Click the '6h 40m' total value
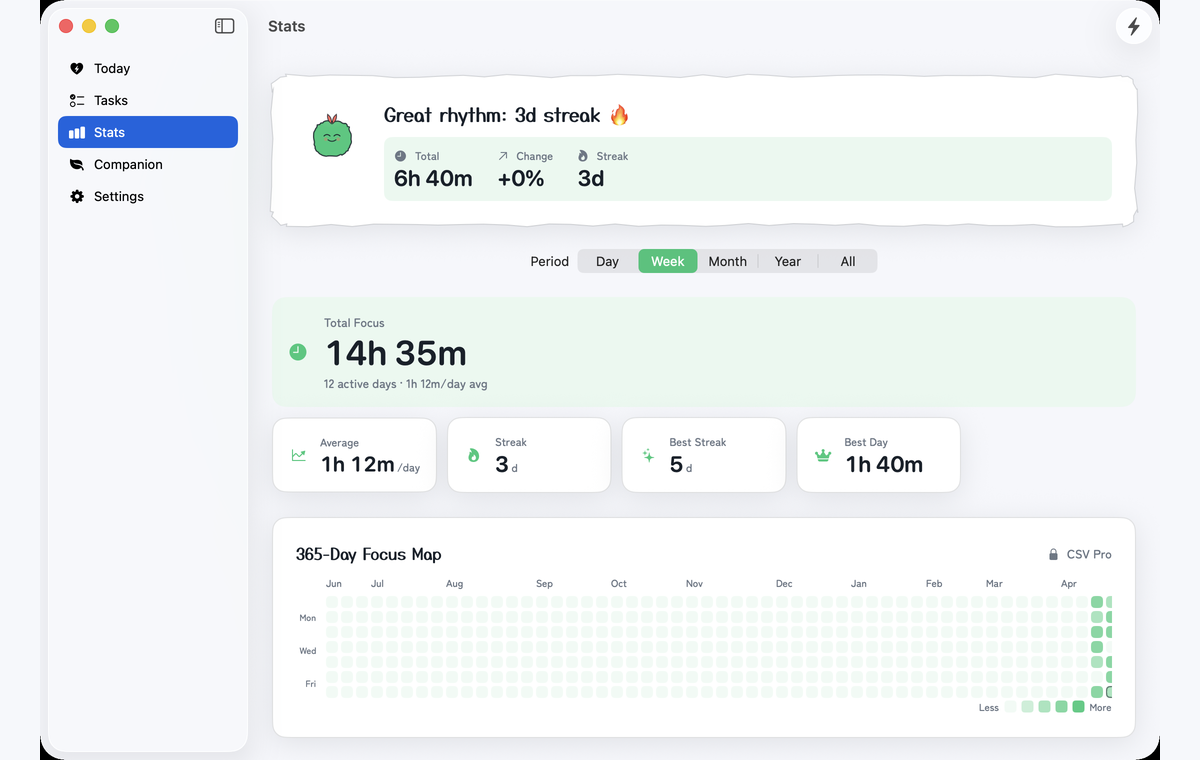 pos(433,179)
